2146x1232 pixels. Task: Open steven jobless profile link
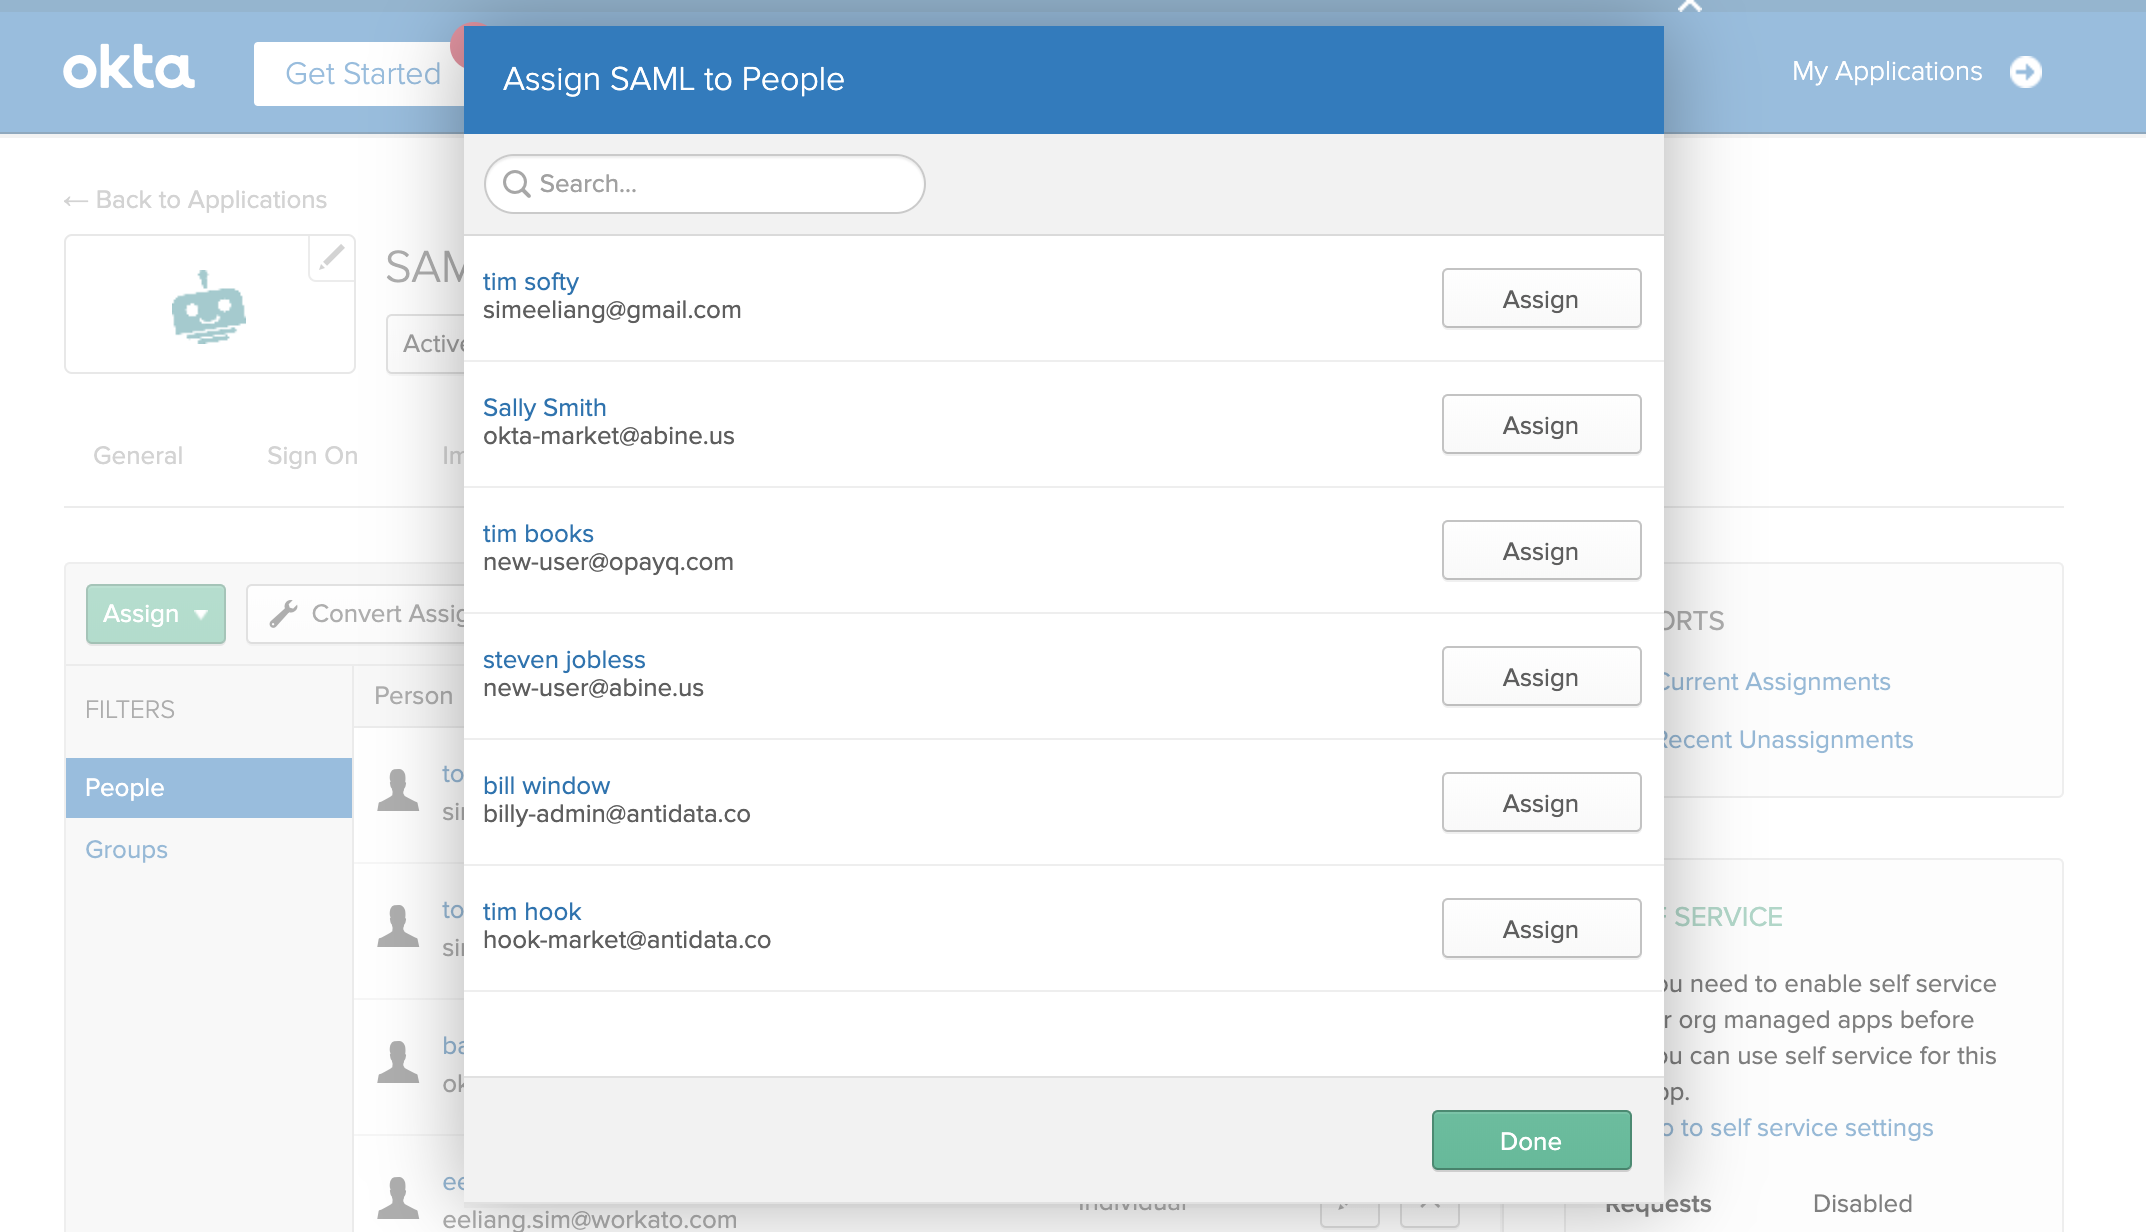[564, 660]
